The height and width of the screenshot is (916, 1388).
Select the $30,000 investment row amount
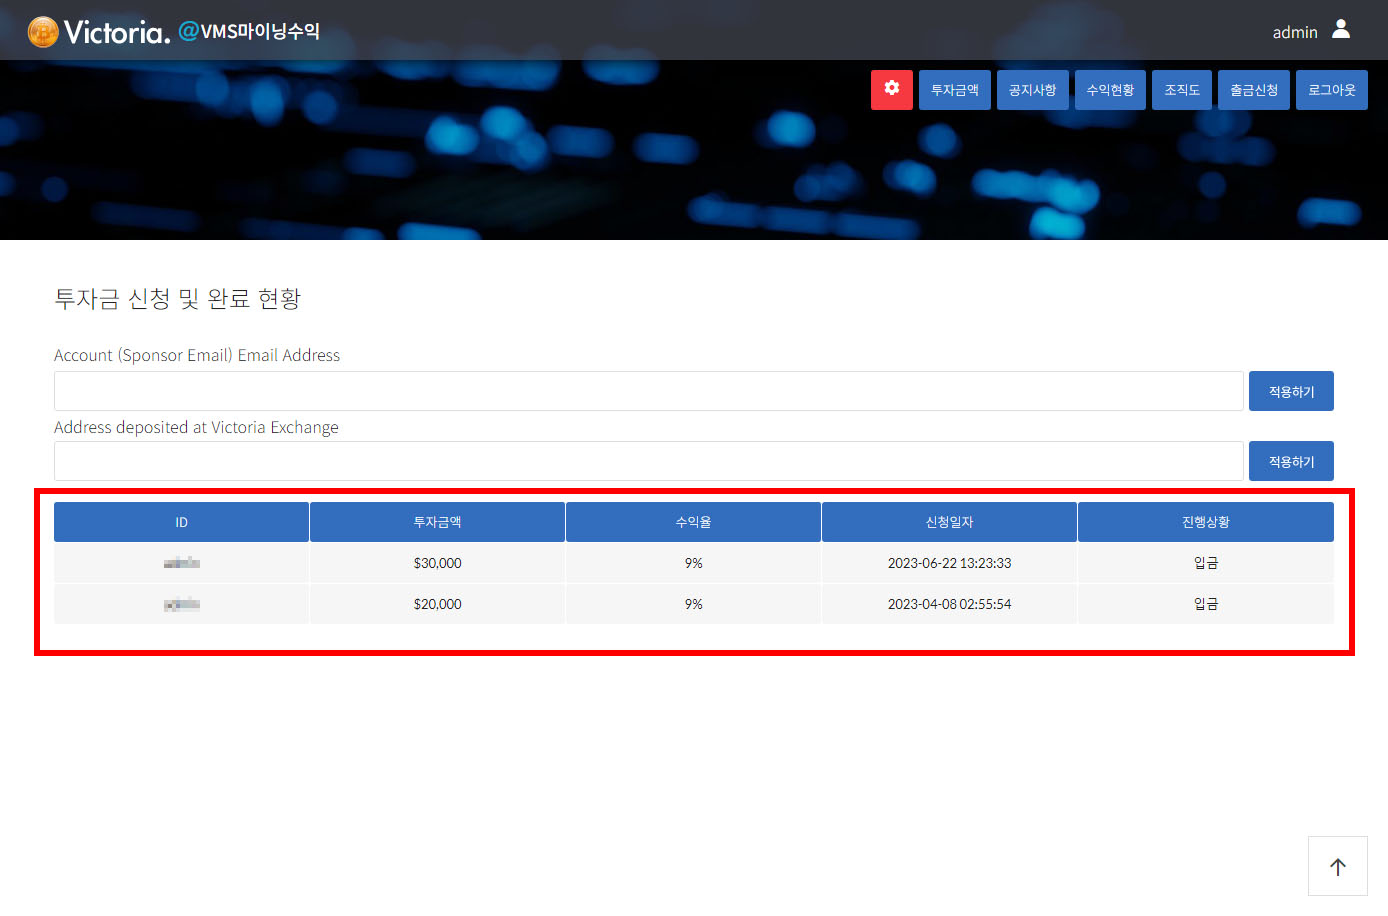pos(437,563)
